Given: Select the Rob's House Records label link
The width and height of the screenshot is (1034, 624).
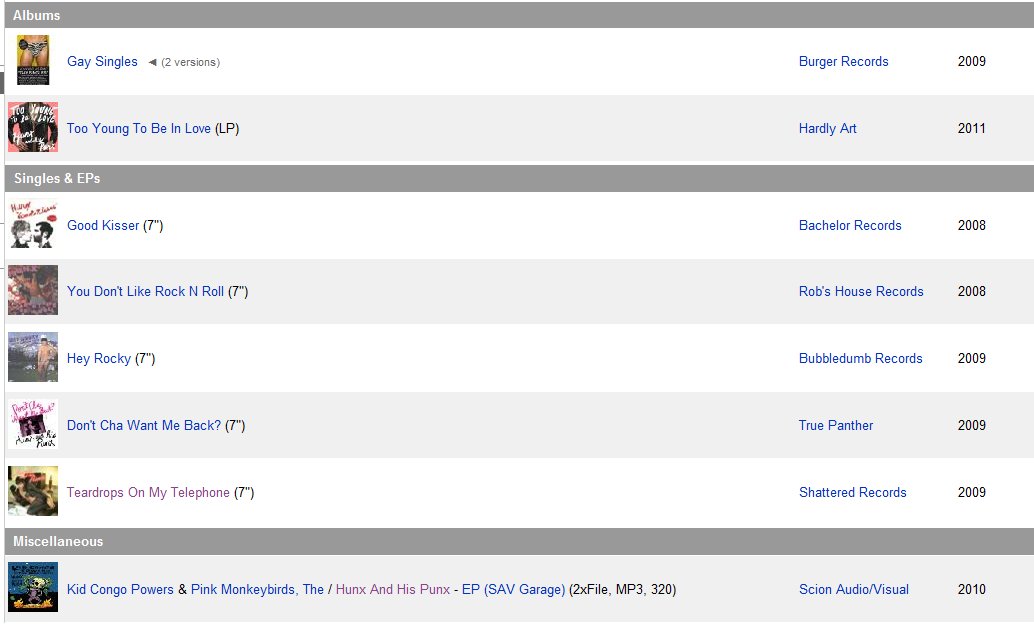Looking at the screenshot, I should 861,291.
